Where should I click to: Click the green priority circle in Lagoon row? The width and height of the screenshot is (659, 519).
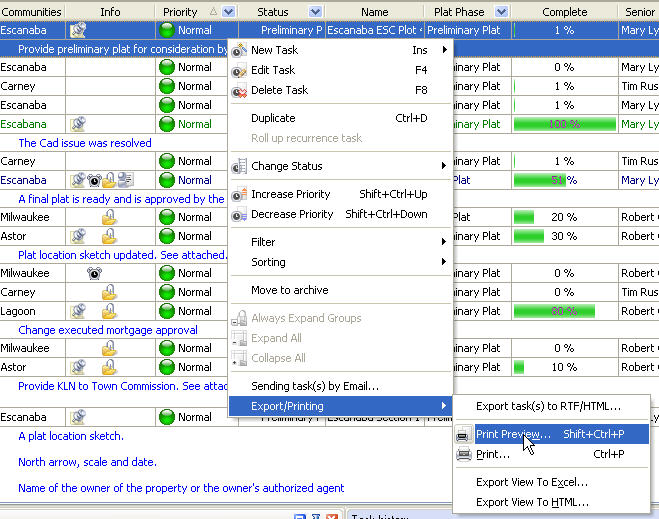[x=167, y=311]
